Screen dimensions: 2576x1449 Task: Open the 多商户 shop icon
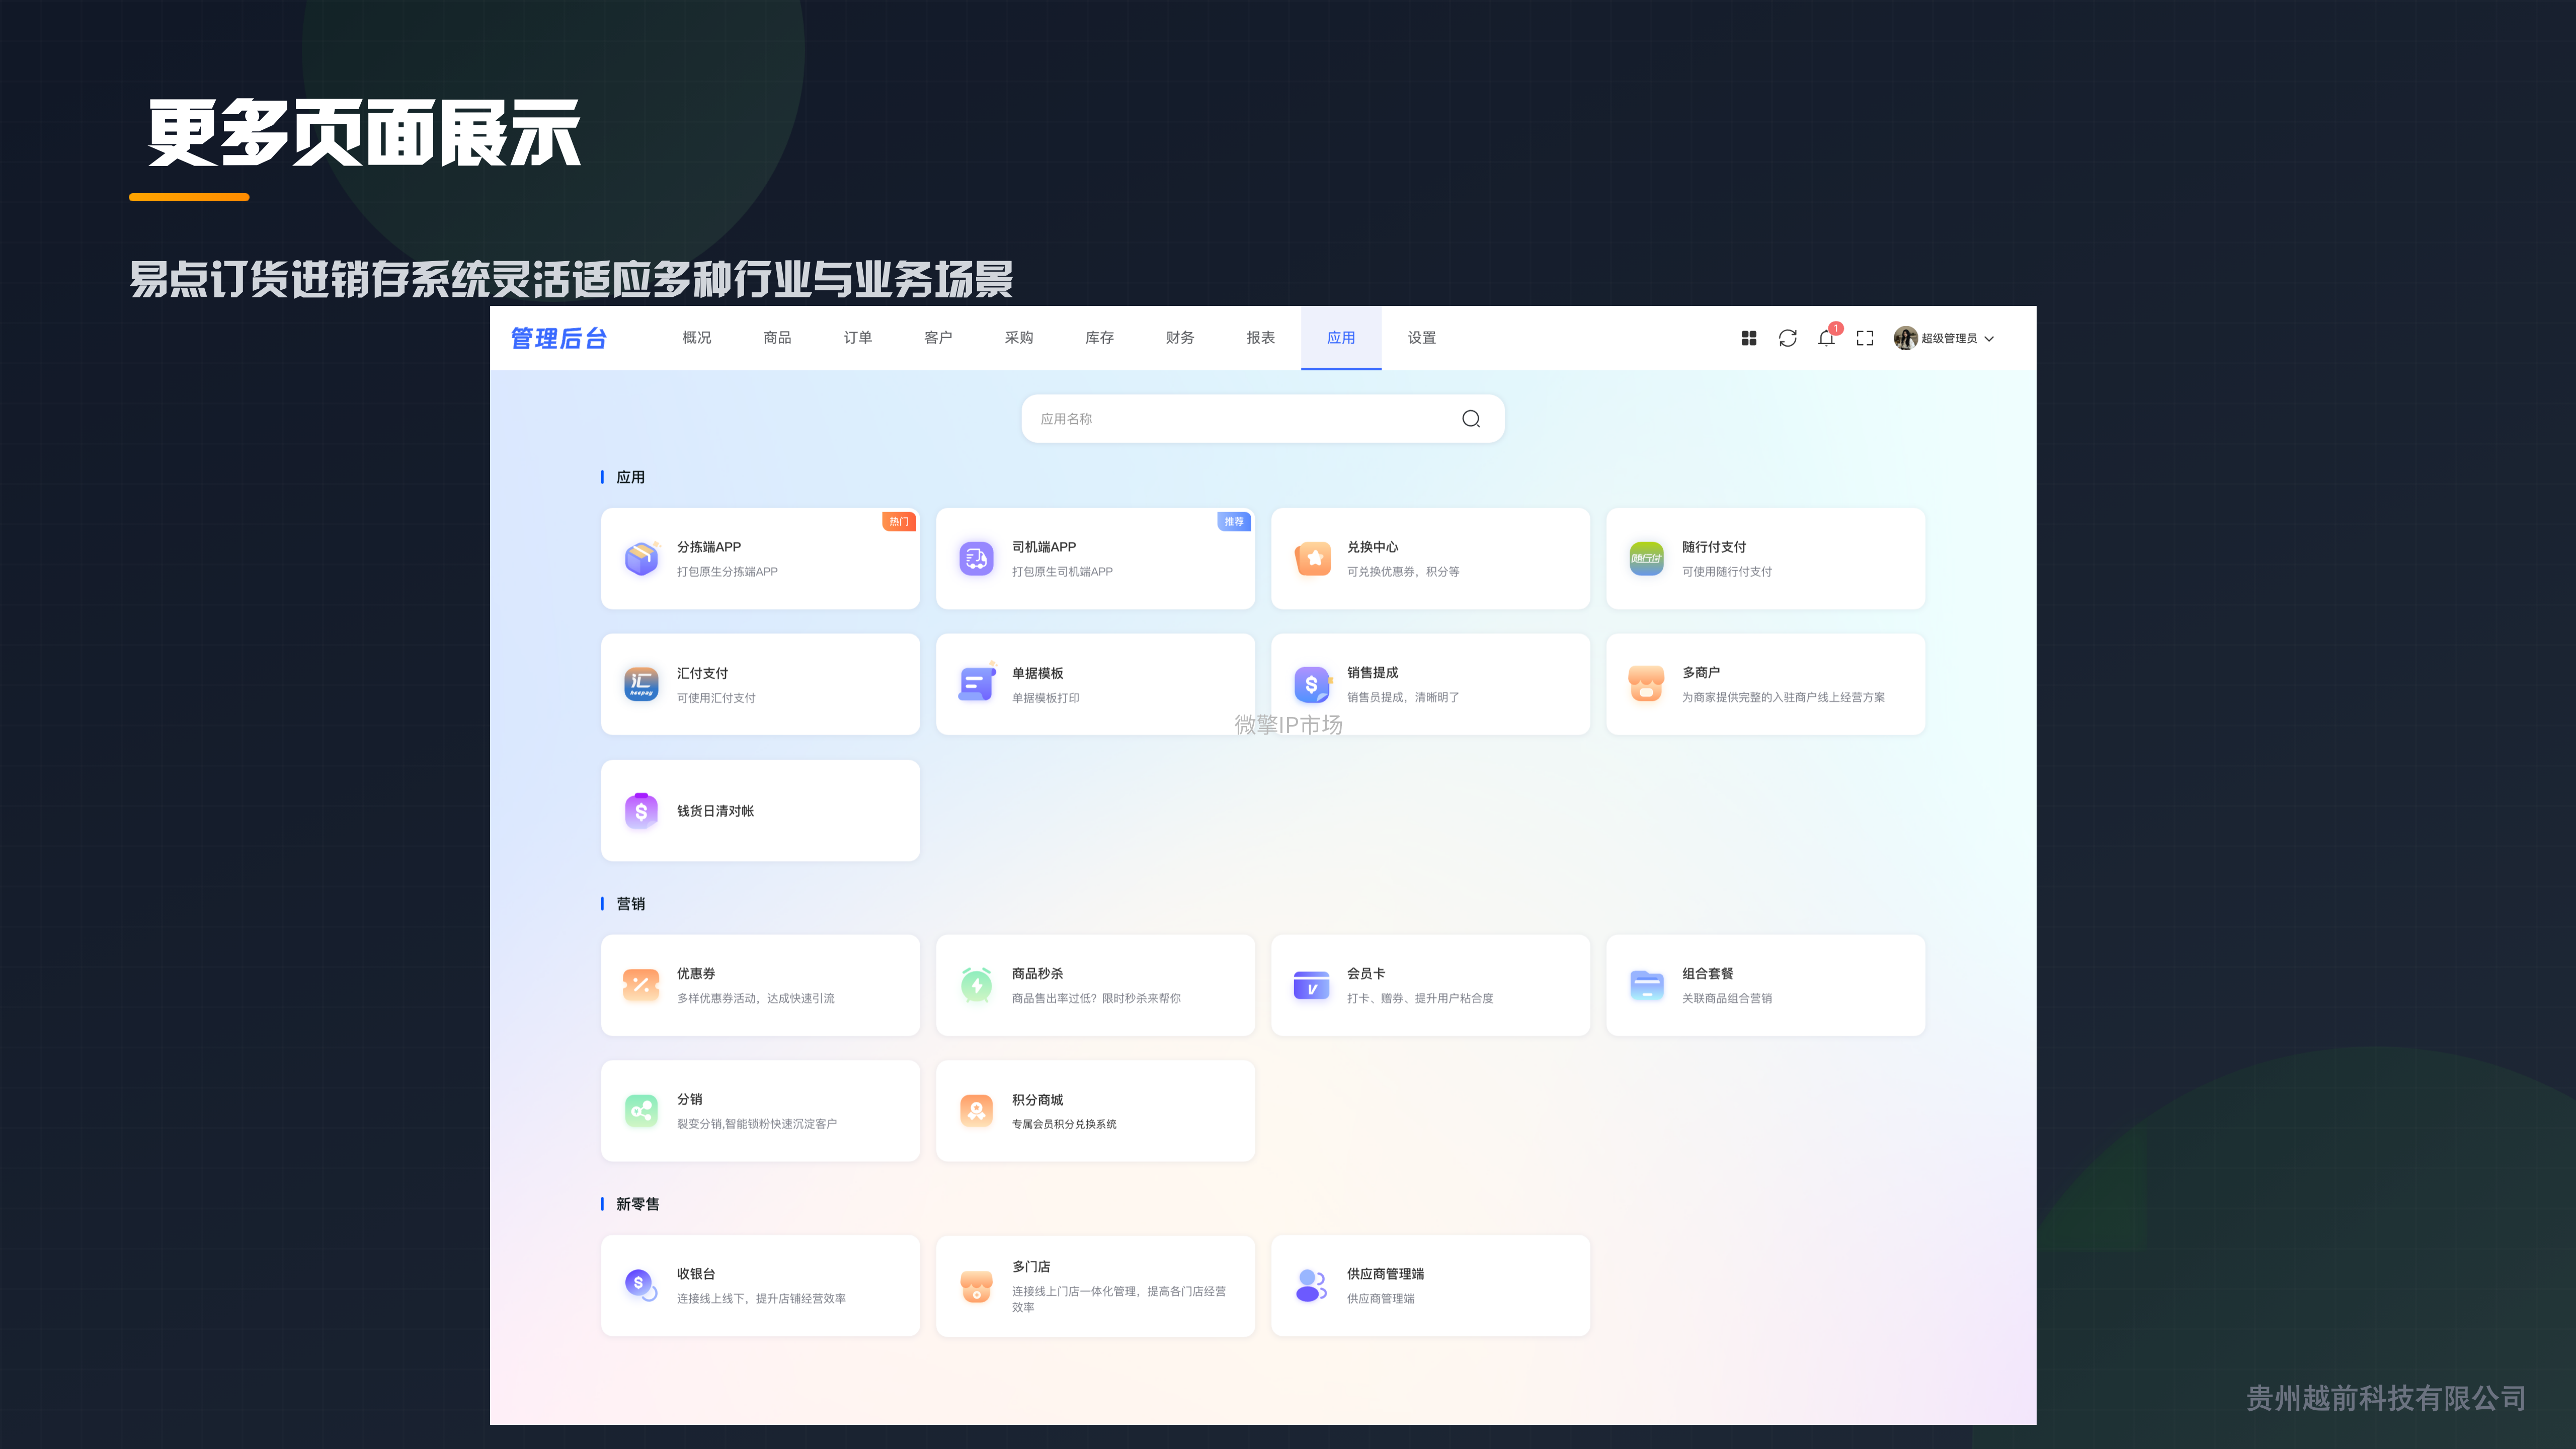click(x=1646, y=684)
